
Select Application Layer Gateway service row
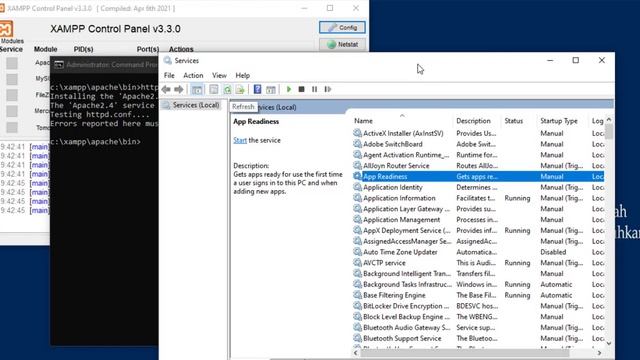pos(478,209)
